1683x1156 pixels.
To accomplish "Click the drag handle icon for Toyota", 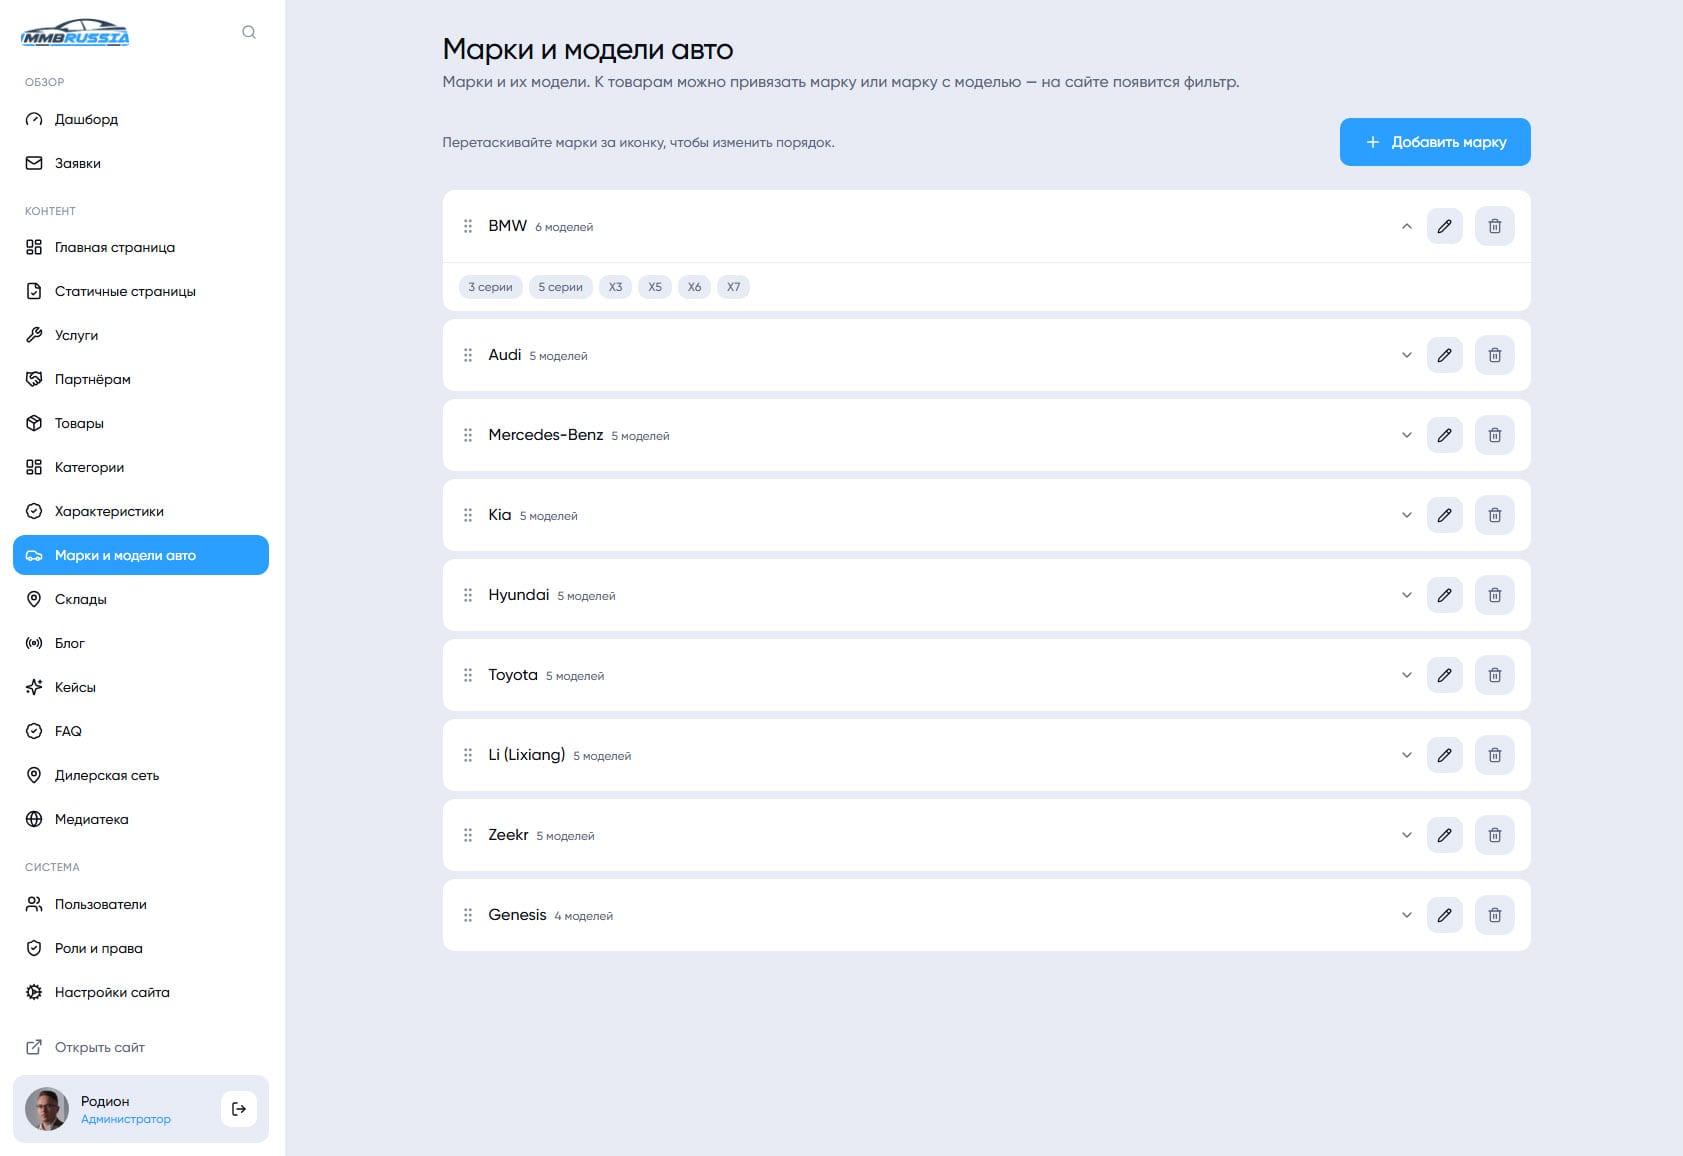I will point(468,675).
